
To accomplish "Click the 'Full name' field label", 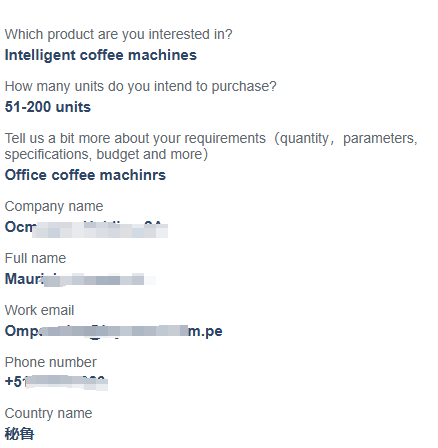I will [x=35, y=258].
